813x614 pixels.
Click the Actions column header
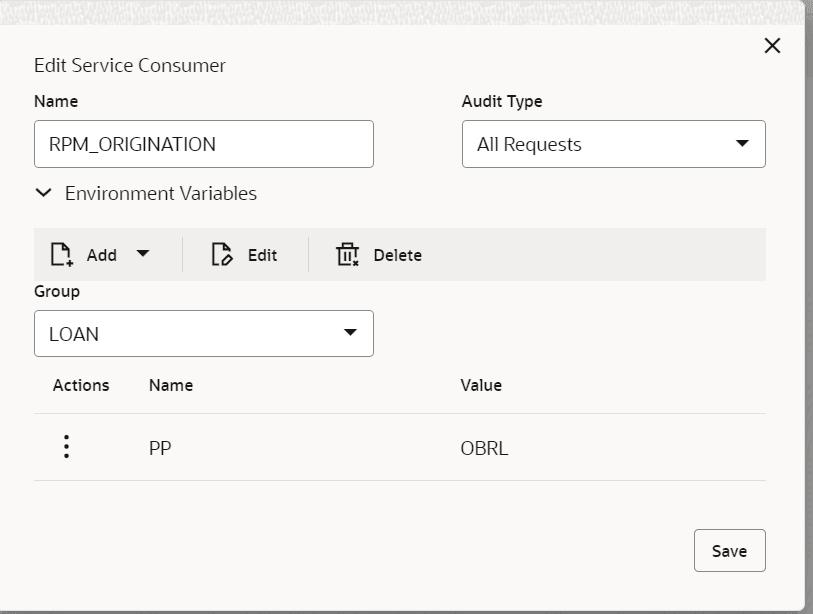[81, 385]
